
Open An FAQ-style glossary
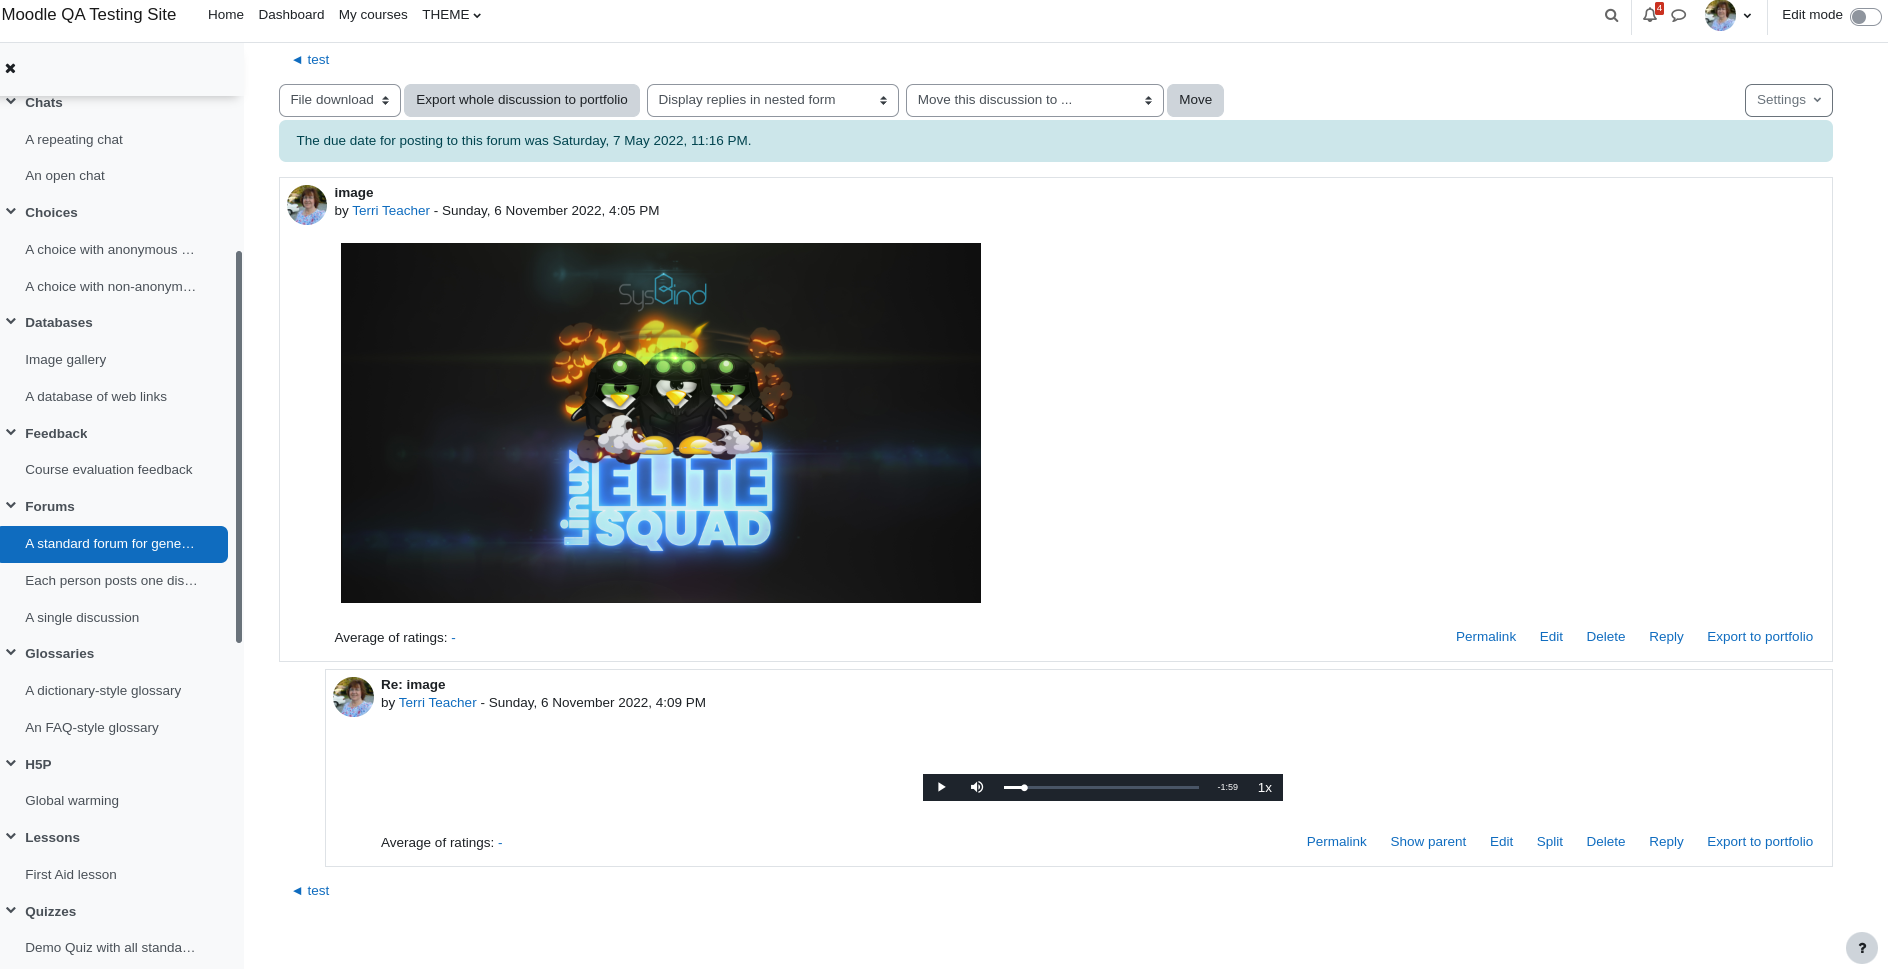pos(92,728)
